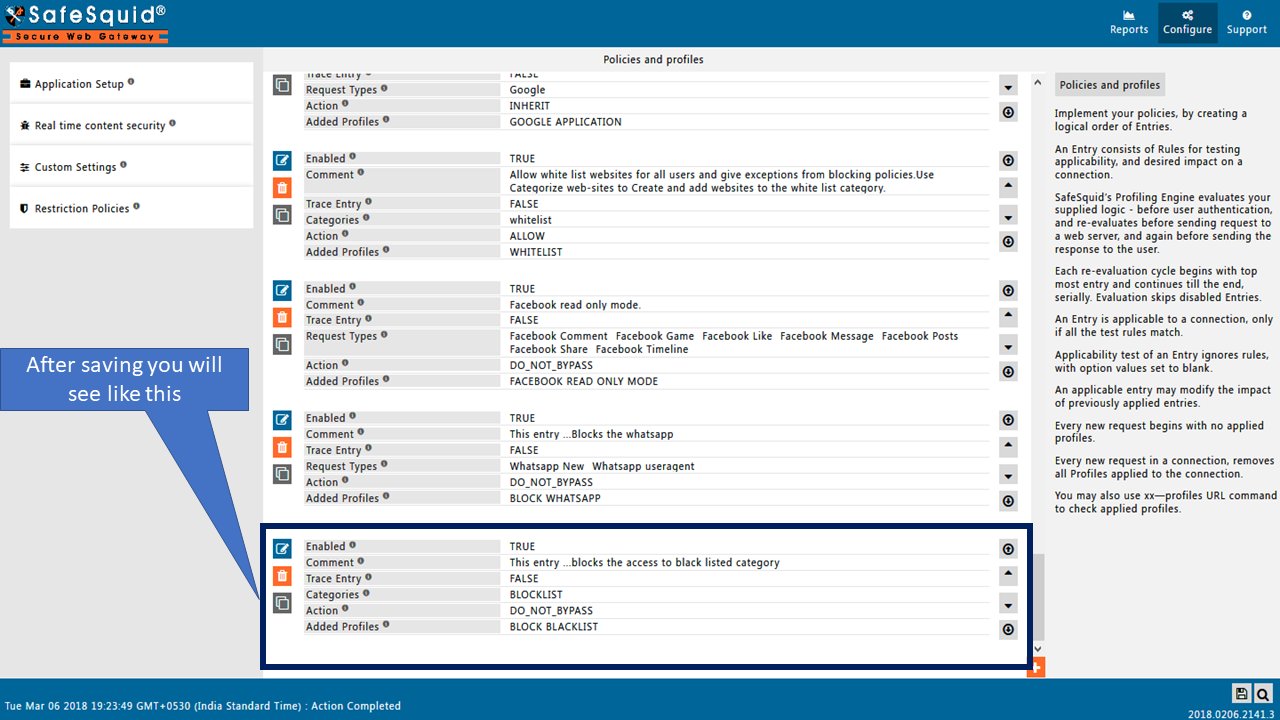Open Custom Settings section
This screenshot has width=1280, height=720.
tap(131, 167)
